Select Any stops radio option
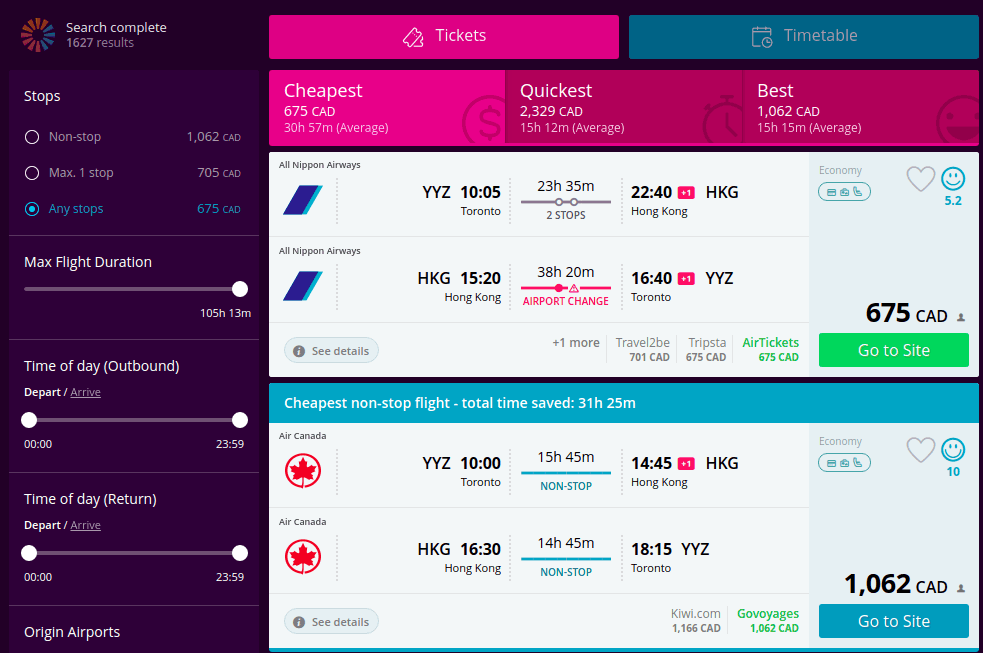Image resolution: width=983 pixels, height=653 pixels. [32, 209]
